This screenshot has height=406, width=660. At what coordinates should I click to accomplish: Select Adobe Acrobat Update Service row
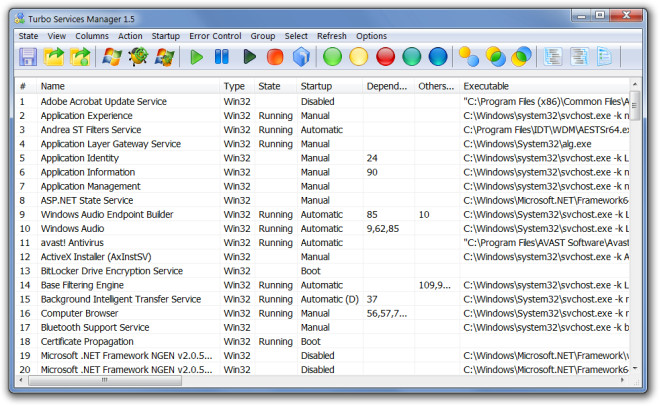[x=322, y=101]
